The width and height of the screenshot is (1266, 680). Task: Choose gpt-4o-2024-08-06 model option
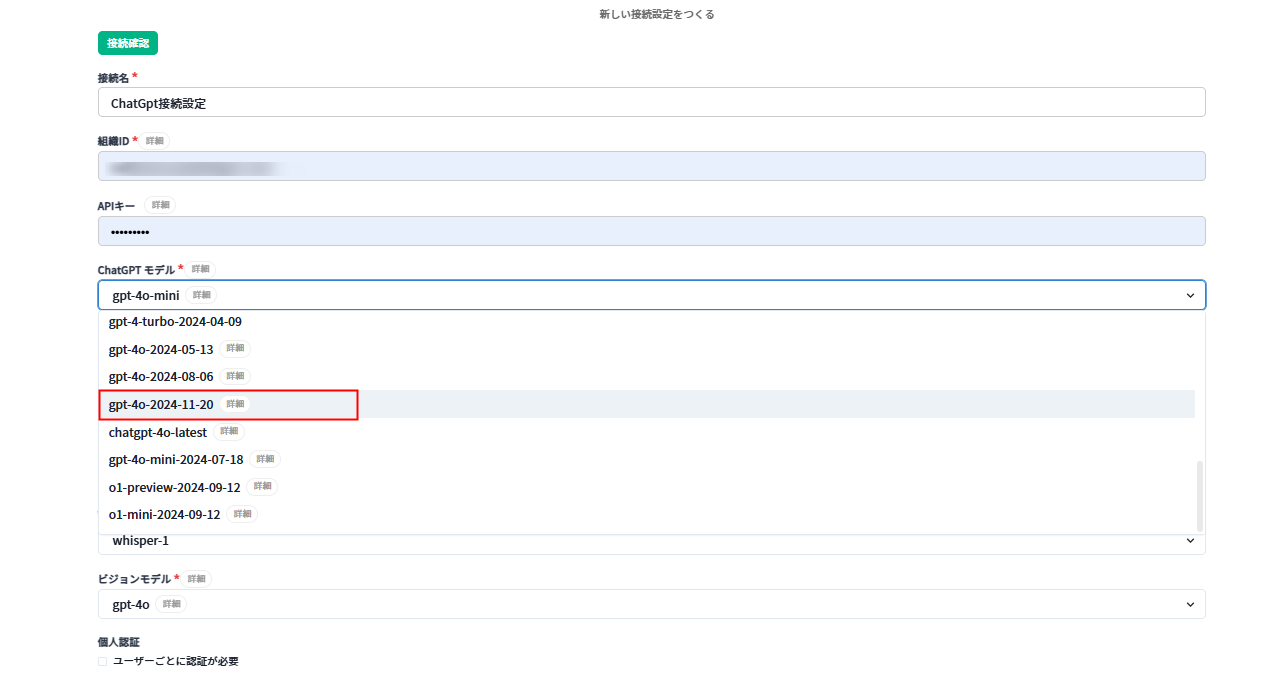pos(647,377)
